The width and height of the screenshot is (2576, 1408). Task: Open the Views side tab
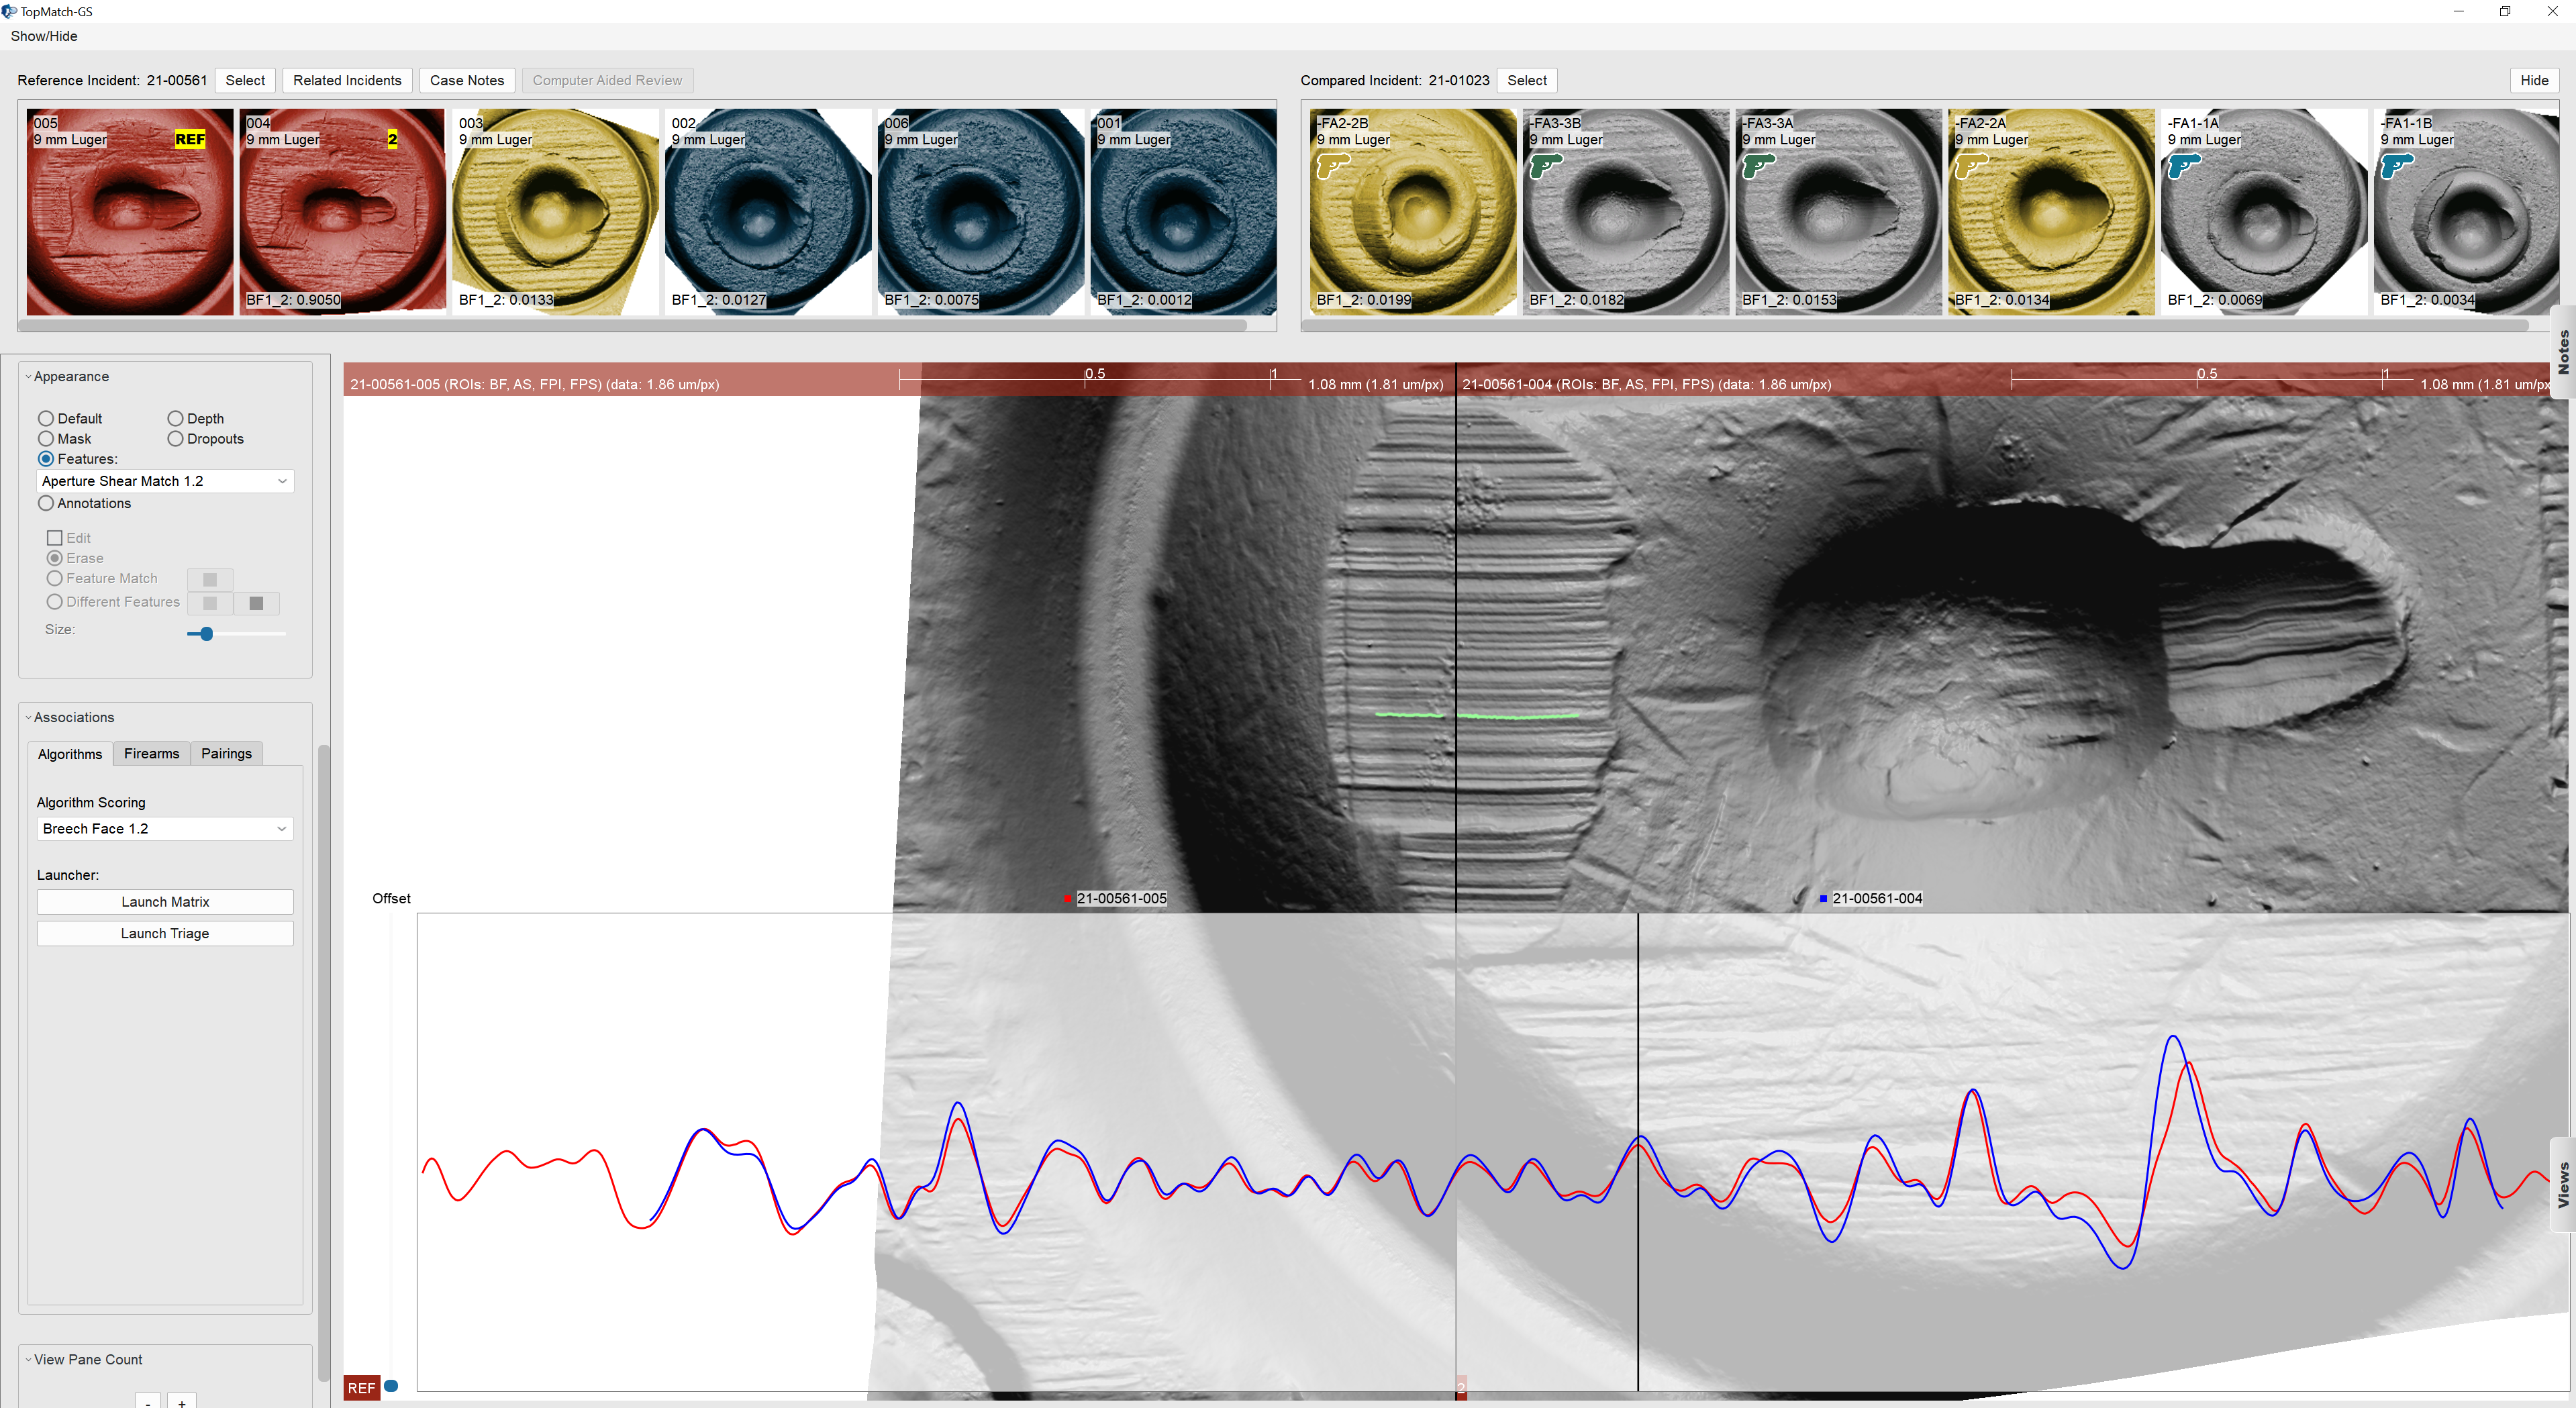pyautogui.click(x=2563, y=1184)
